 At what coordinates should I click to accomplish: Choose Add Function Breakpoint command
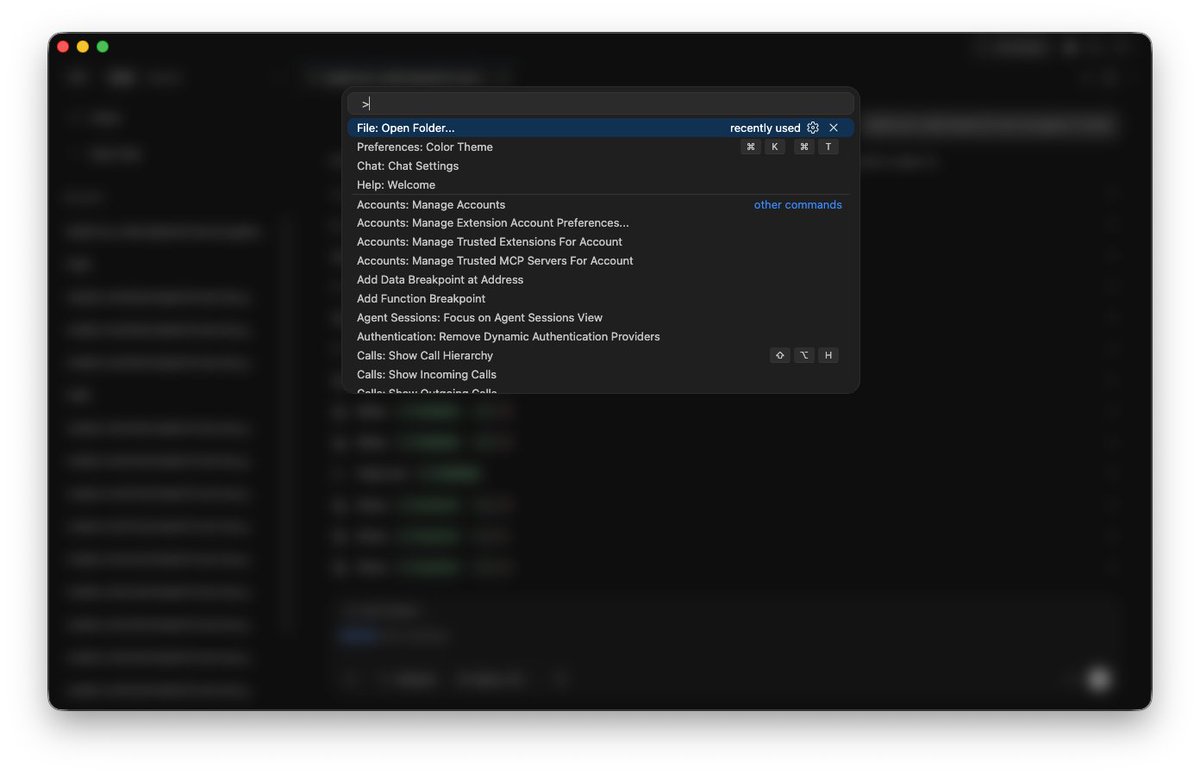click(x=600, y=299)
